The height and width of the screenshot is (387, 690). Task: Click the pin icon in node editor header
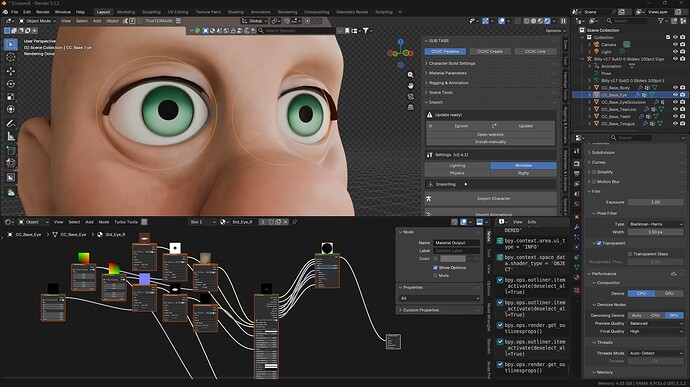click(x=295, y=222)
